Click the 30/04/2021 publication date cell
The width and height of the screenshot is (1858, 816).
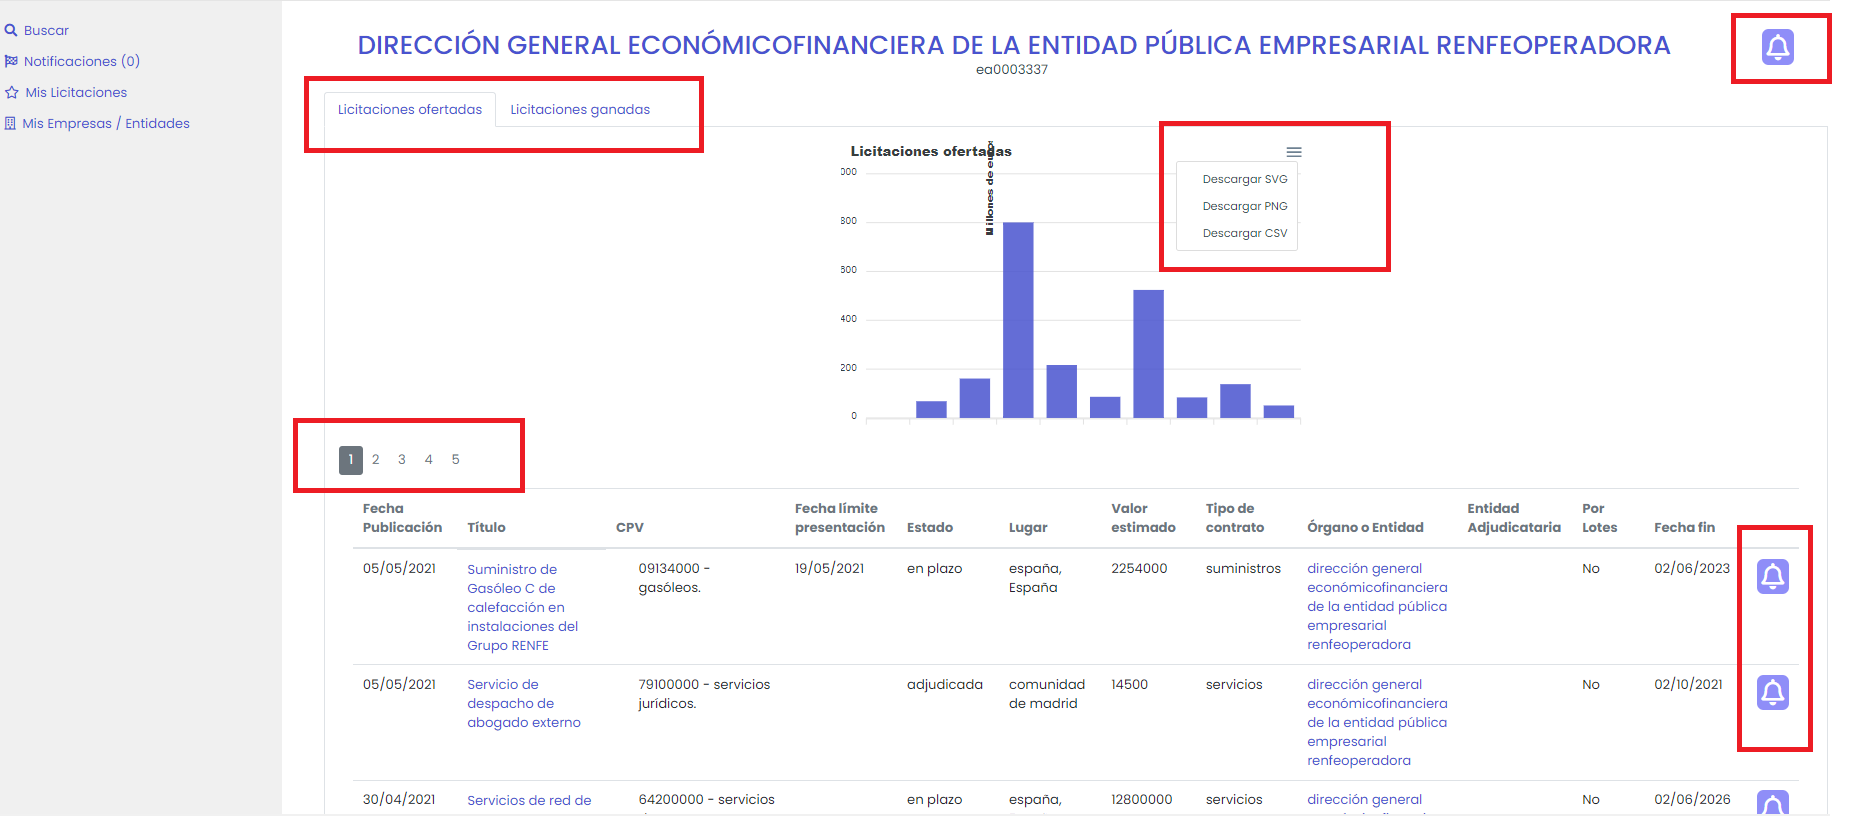398,799
